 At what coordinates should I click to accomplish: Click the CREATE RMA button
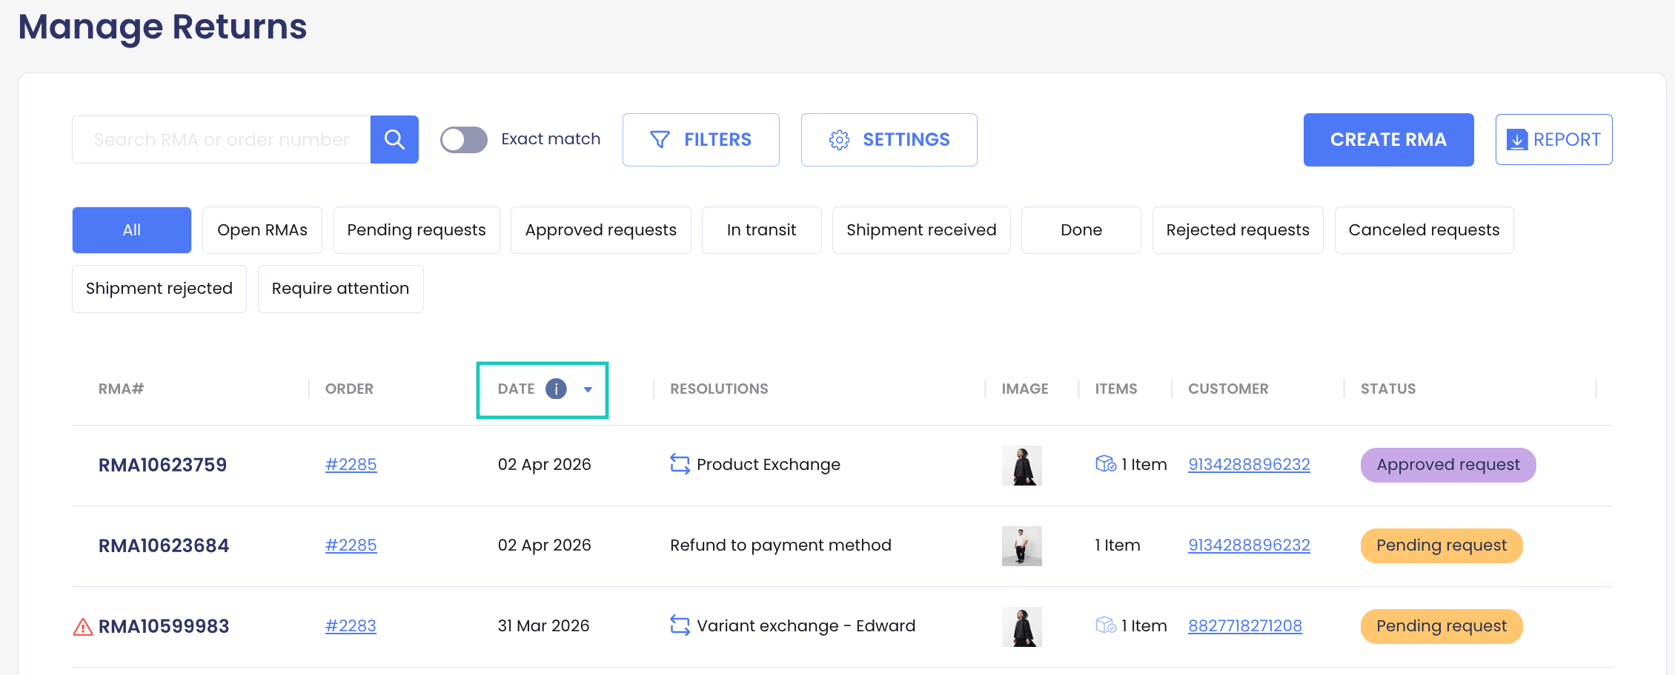(1388, 140)
